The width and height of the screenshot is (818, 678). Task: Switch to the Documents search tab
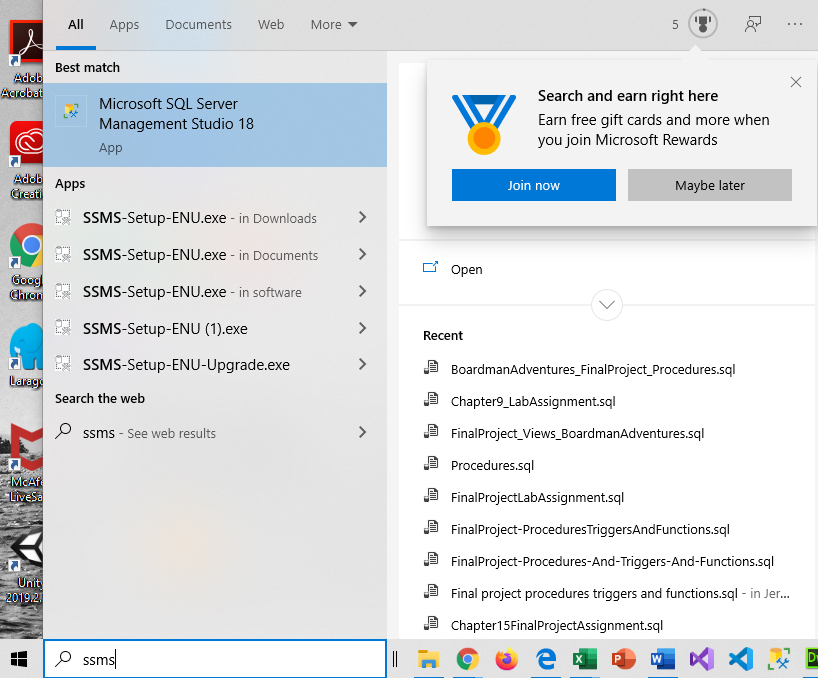(198, 24)
